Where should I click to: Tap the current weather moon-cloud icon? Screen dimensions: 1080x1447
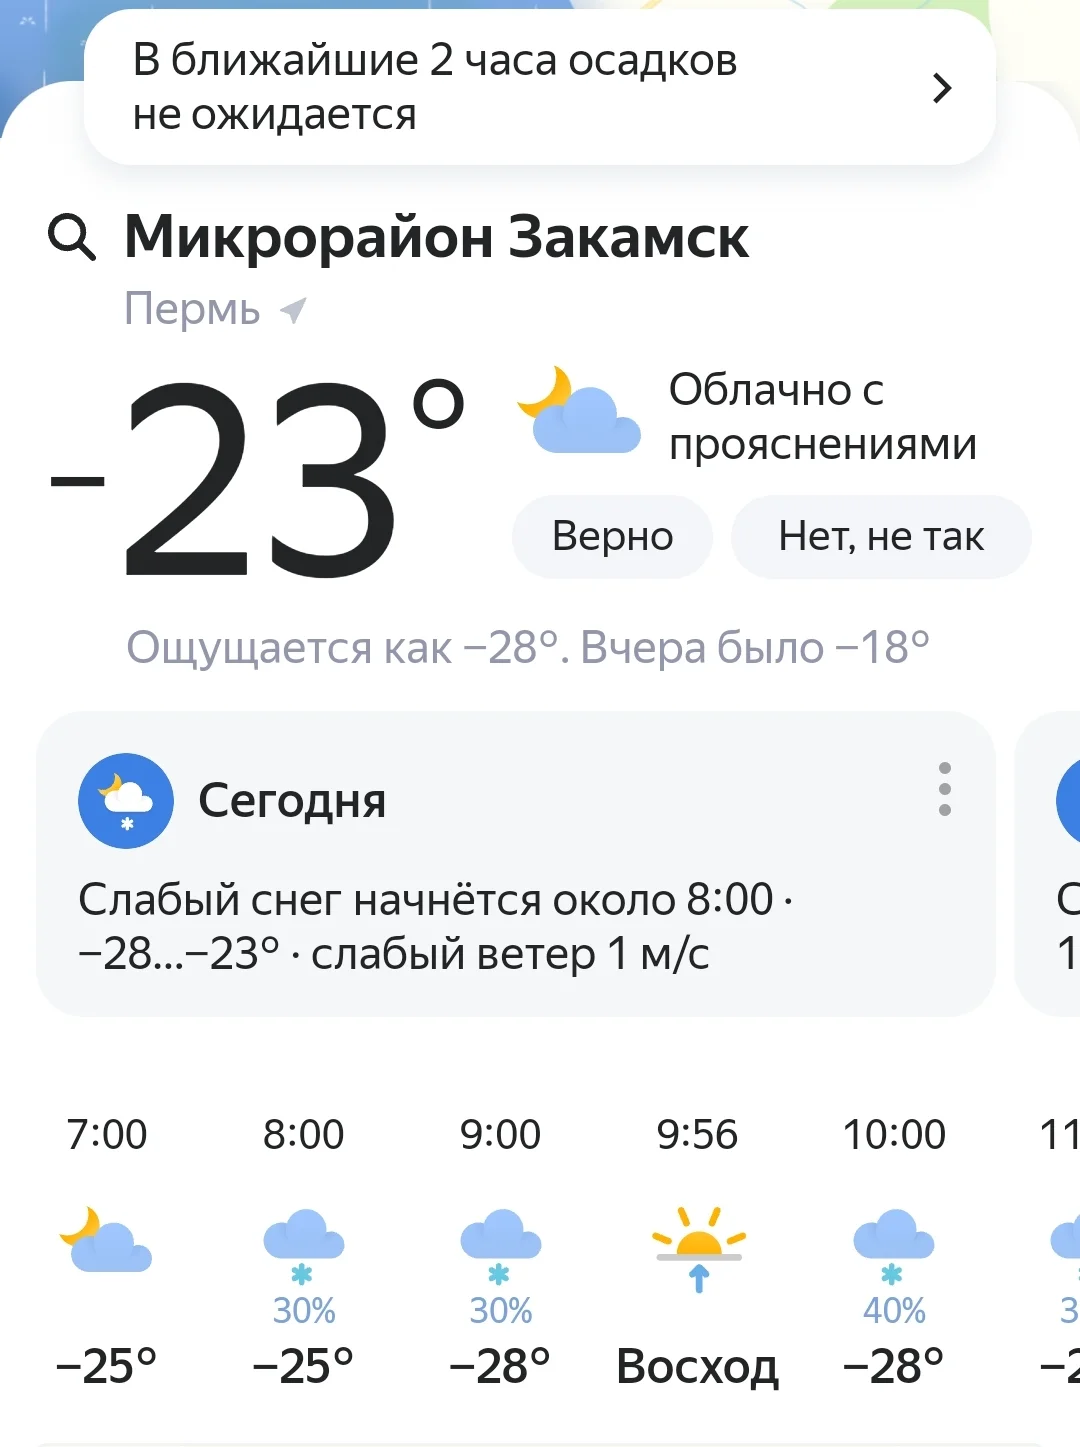point(578,412)
